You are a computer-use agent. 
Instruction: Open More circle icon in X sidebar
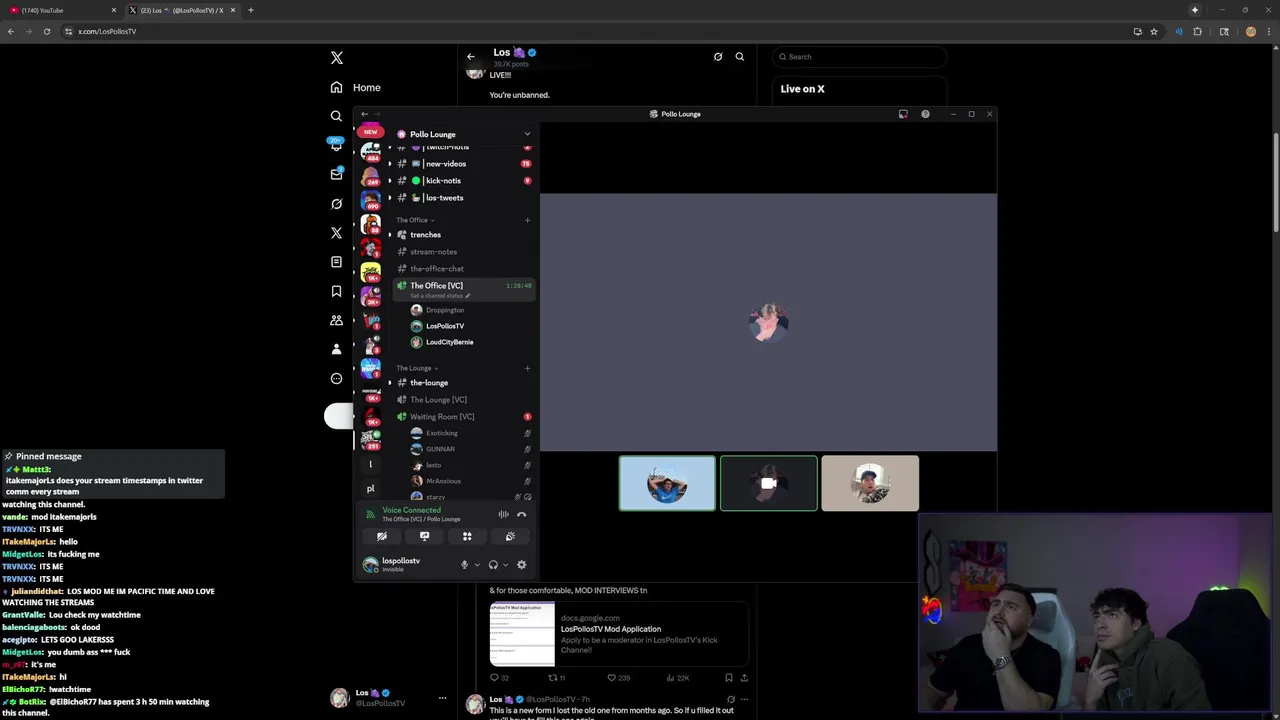point(337,378)
